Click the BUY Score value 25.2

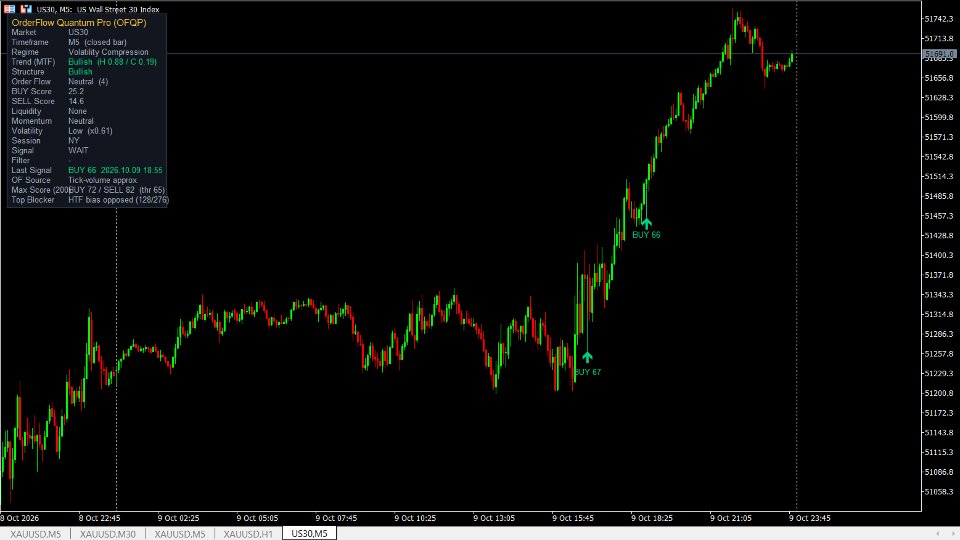(x=76, y=91)
